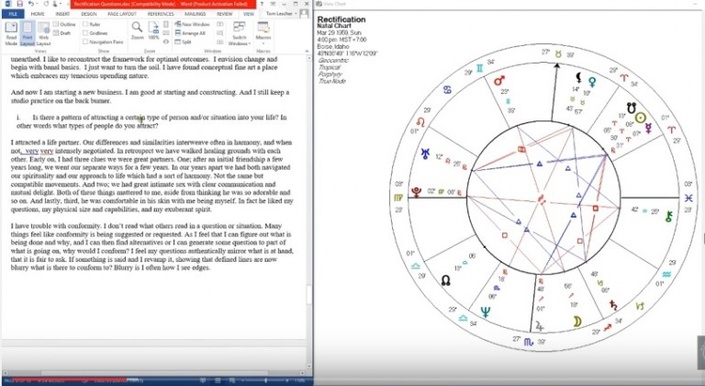Viewport: 705px width, 386px height.
Task: Select the Web Layout view
Action: [x=44, y=34]
